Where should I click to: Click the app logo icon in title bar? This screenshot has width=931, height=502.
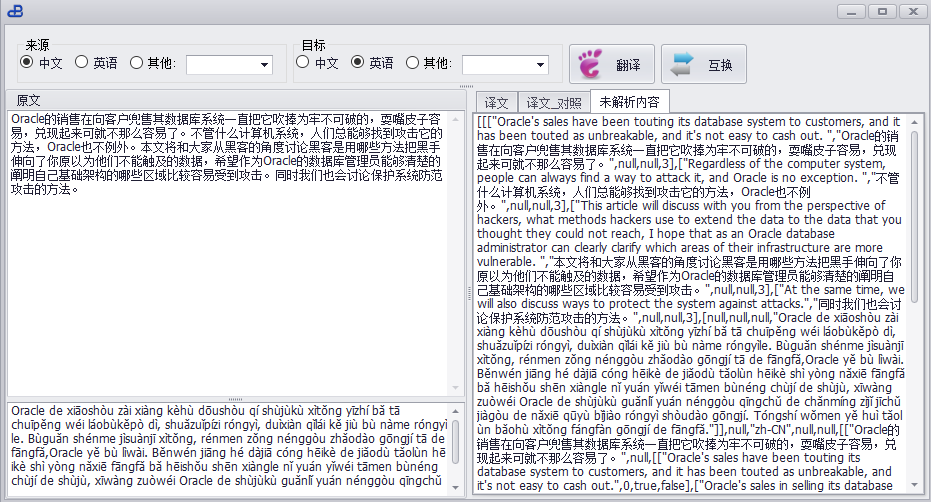tap(15, 11)
